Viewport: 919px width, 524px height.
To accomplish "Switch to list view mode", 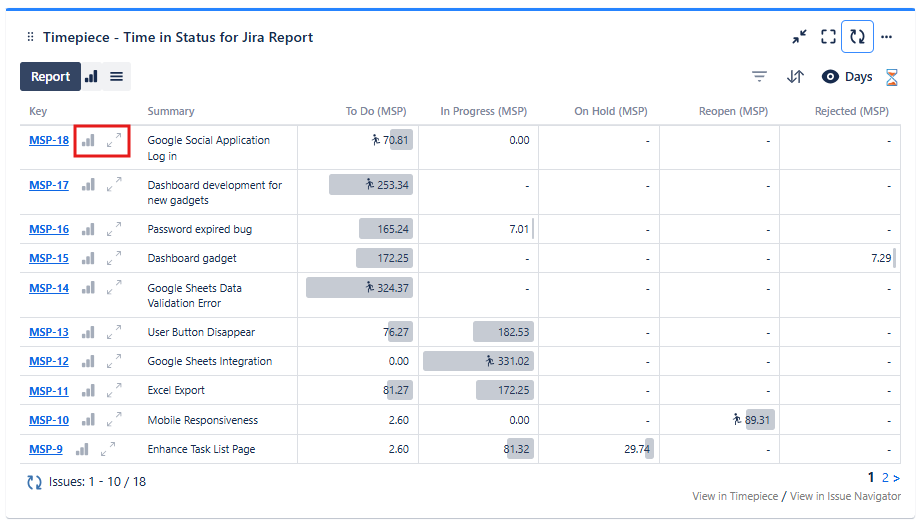I will tap(117, 77).
